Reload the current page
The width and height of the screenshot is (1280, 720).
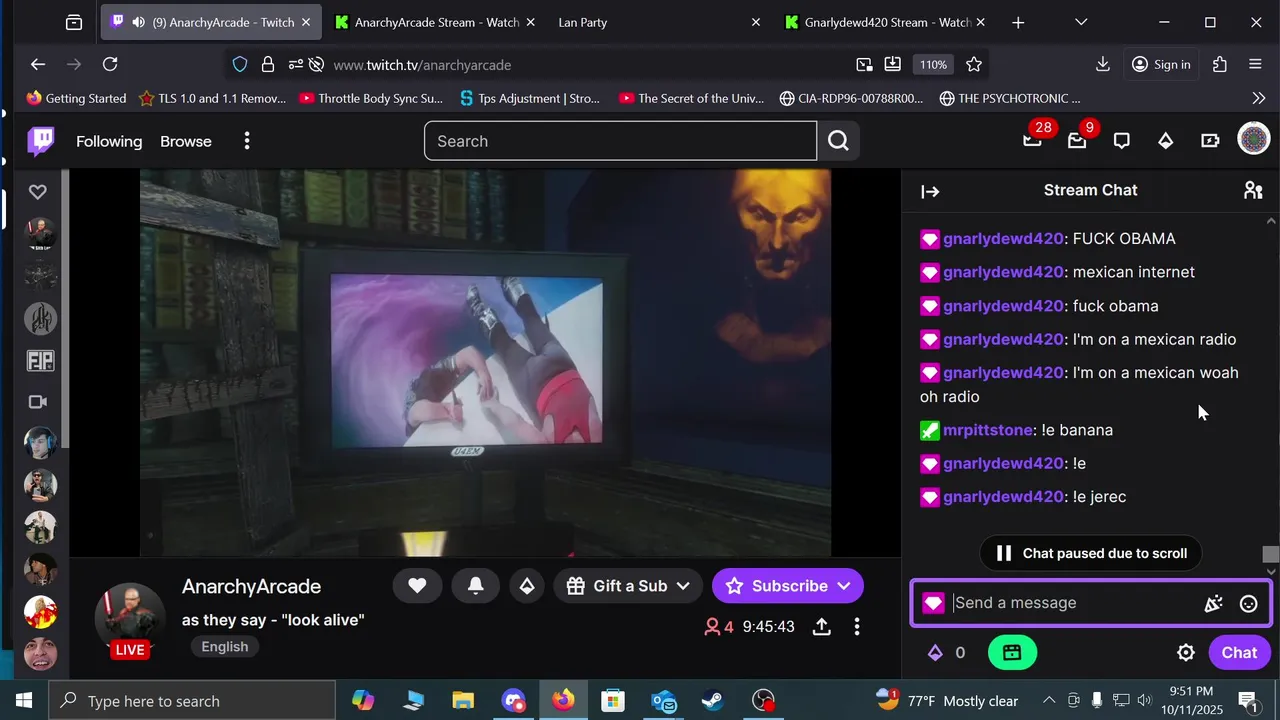pos(110,64)
